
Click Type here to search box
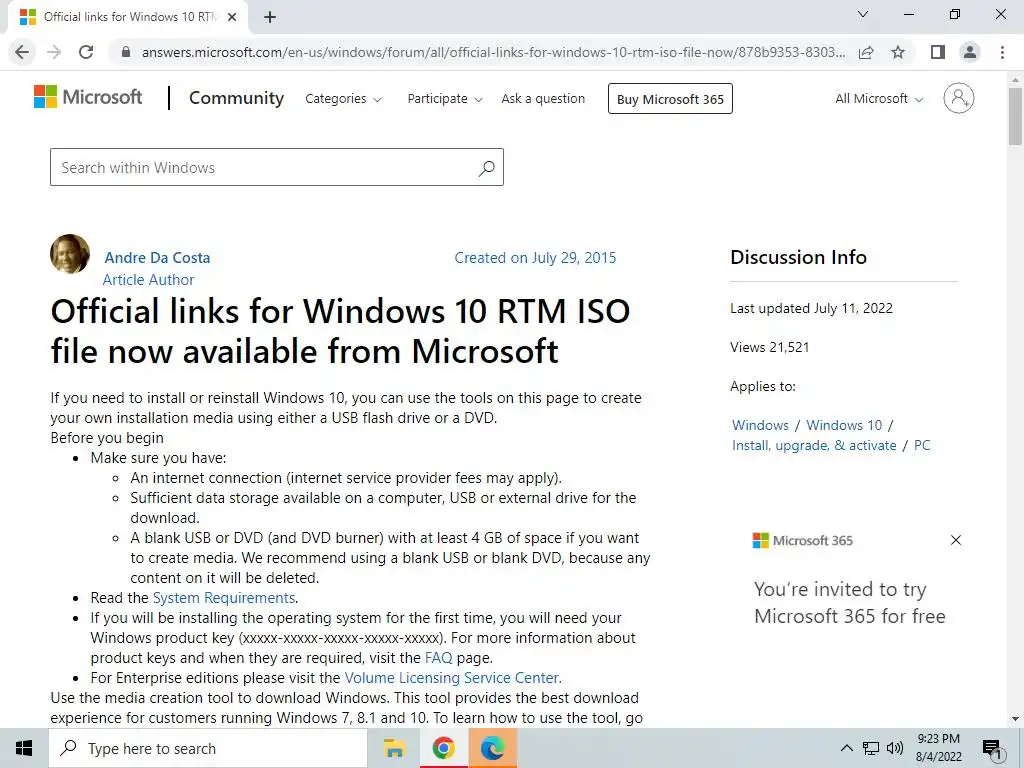pyautogui.click(x=208, y=748)
